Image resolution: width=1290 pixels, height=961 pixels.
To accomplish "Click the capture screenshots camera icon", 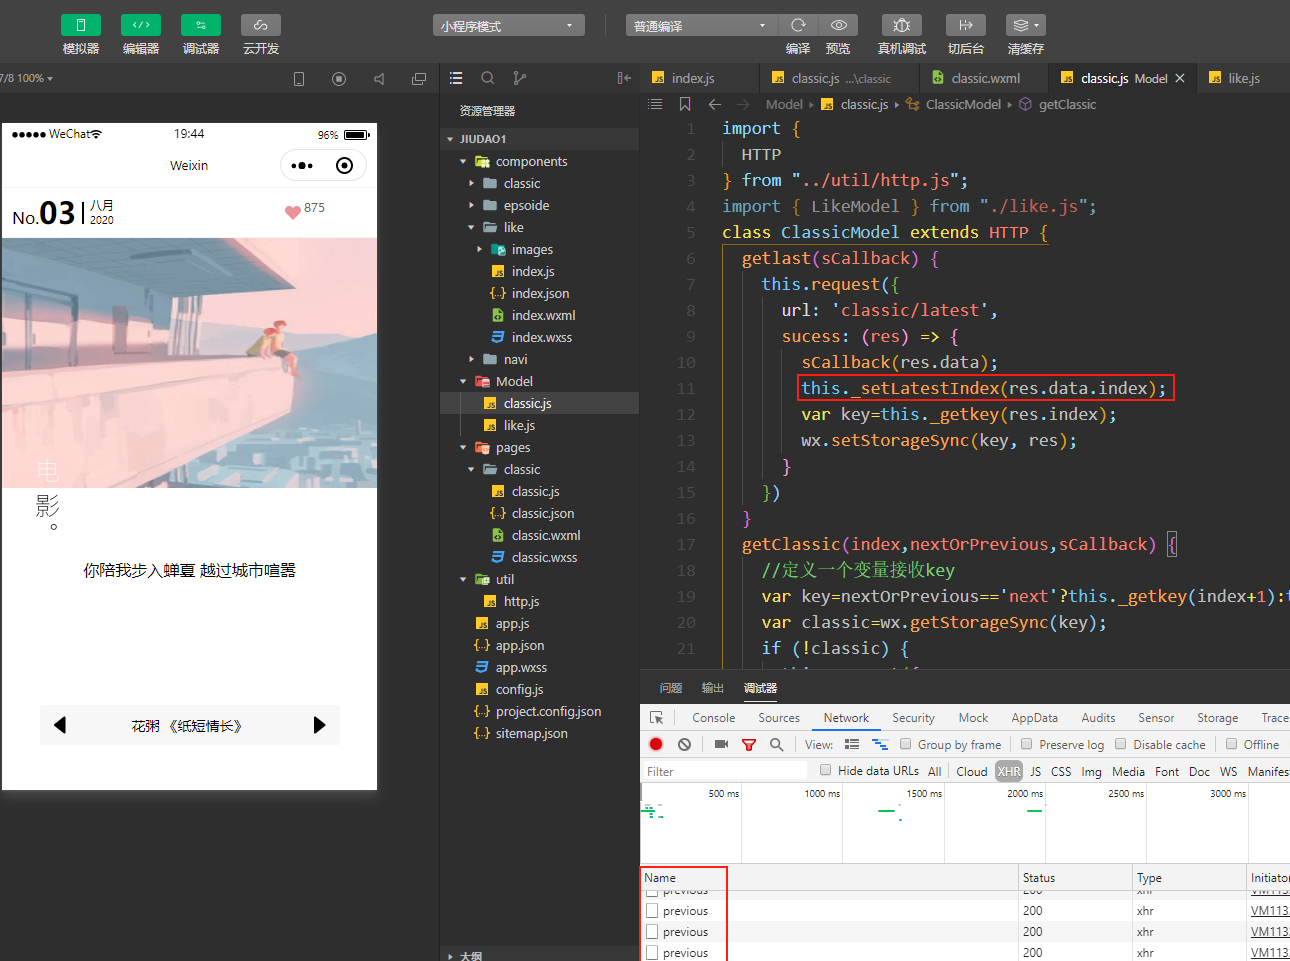I will coord(721,744).
